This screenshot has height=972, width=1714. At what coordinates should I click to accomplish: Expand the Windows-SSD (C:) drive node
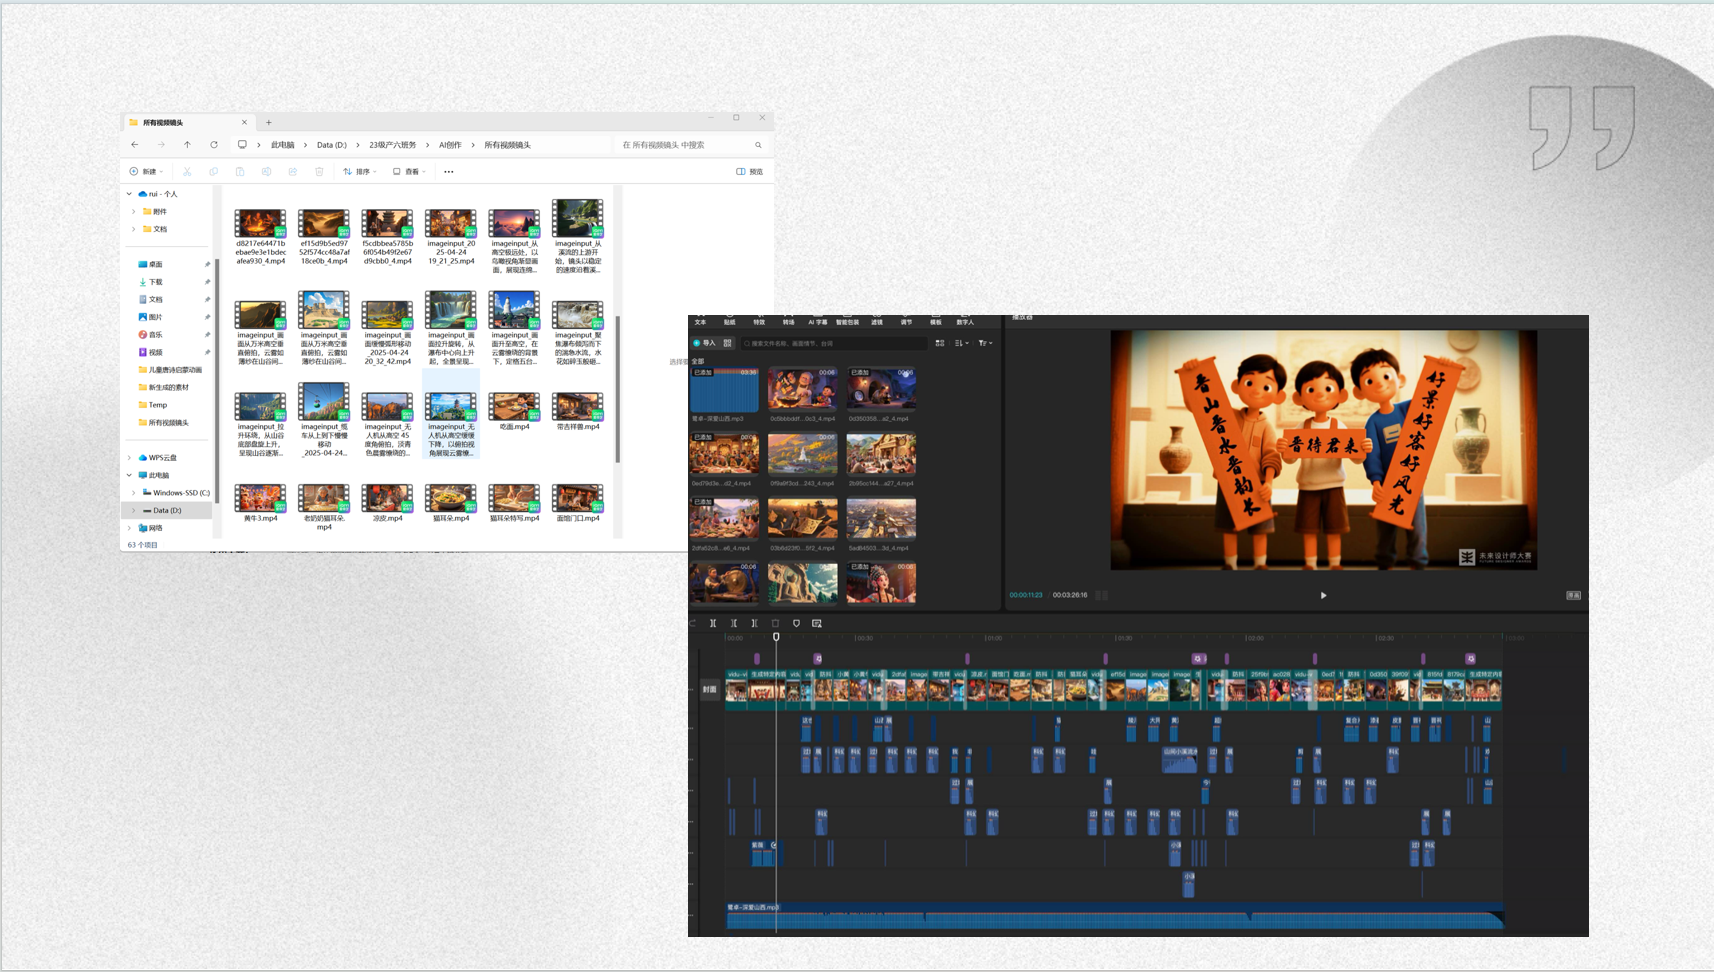(134, 493)
